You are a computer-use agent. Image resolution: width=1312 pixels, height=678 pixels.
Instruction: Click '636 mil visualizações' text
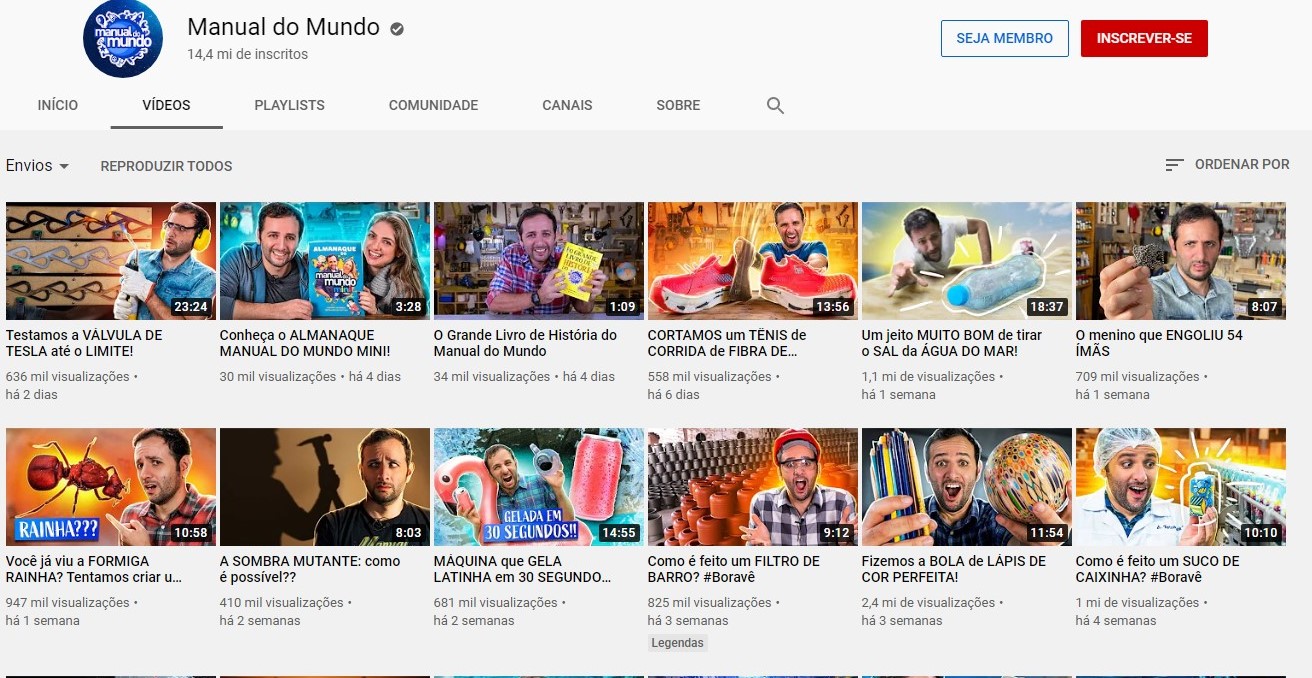click(68, 377)
